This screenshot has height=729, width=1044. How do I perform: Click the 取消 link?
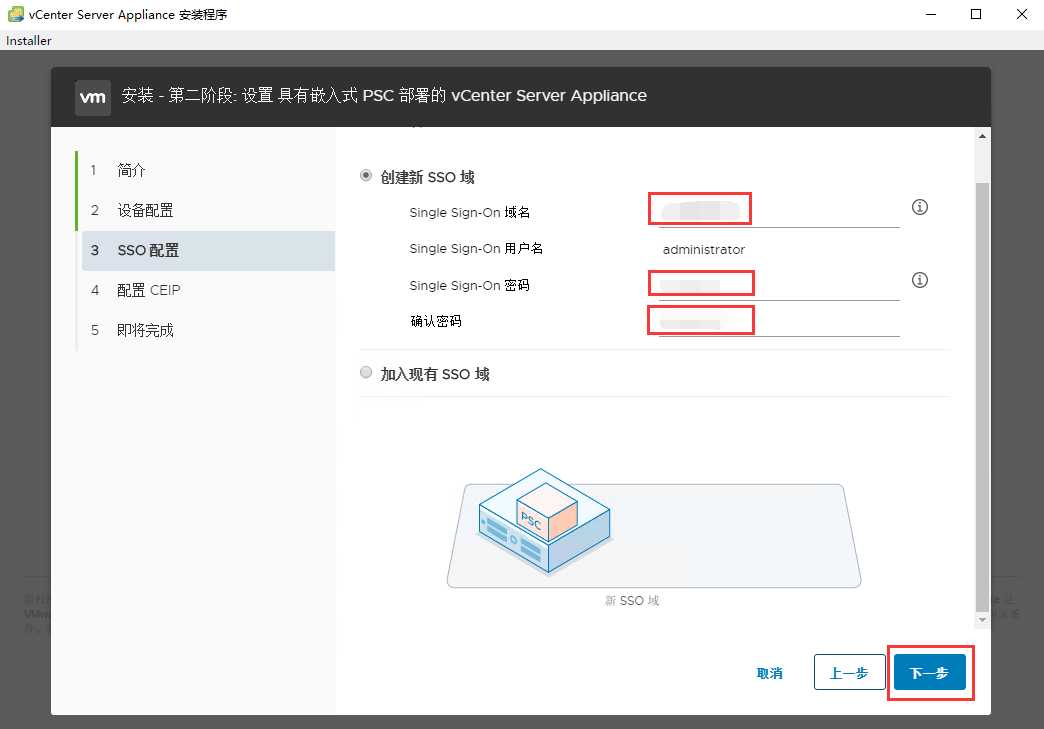click(769, 673)
